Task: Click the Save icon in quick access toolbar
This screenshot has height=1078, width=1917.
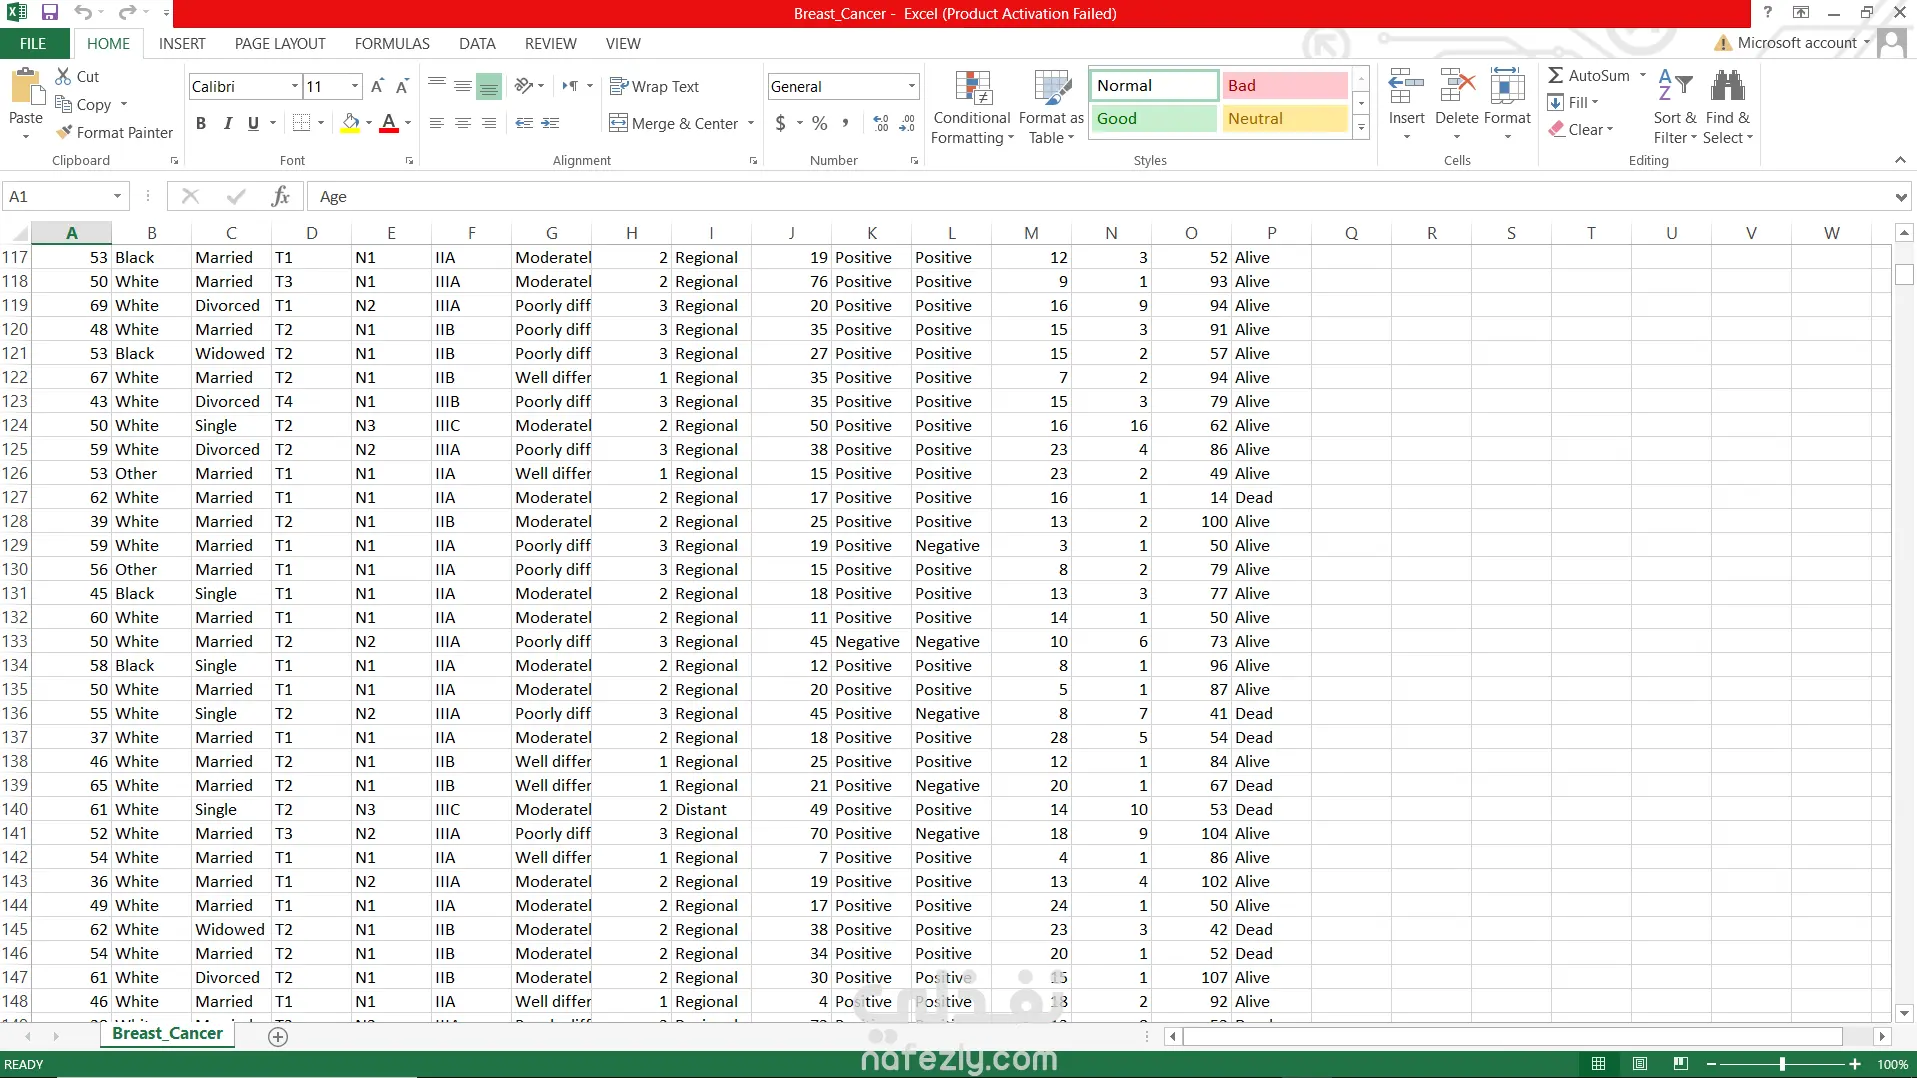Action: [x=50, y=13]
